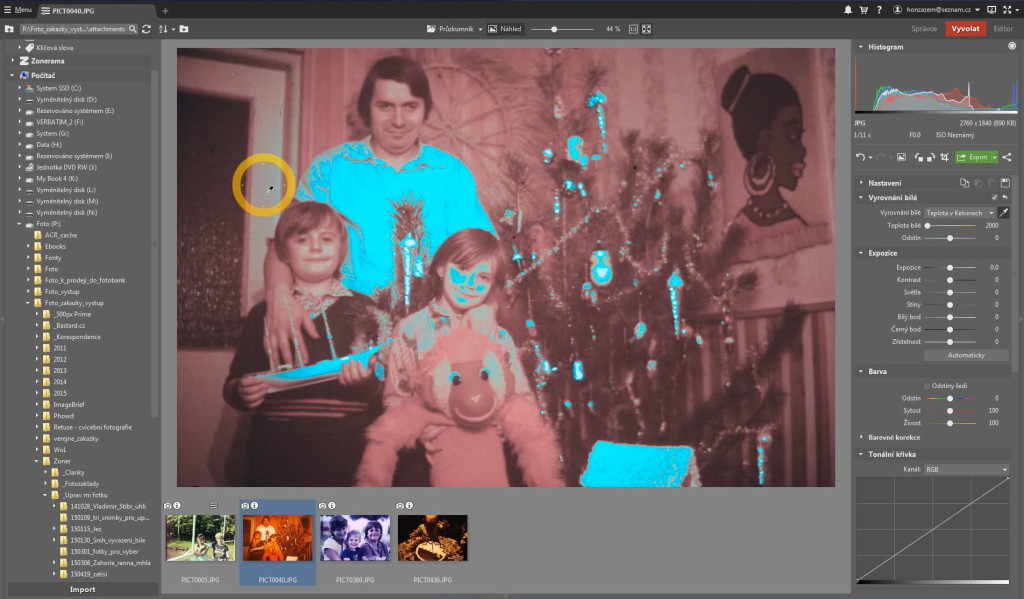This screenshot has width=1024, height=599.
Task: Click the Automaticky button
Action: pyautogui.click(x=966, y=355)
